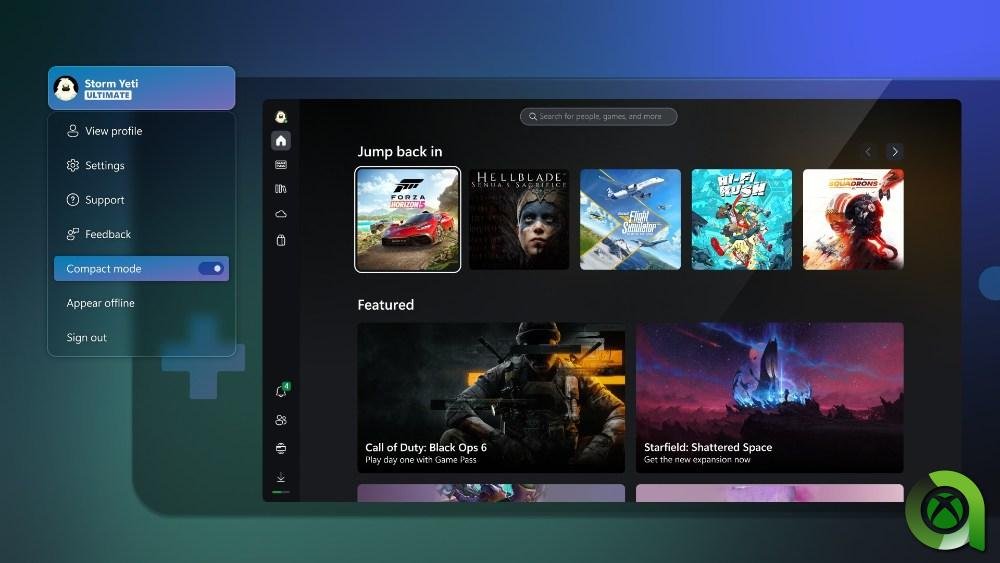This screenshot has height=563, width=1000.
Task: Toggle the Compact mode switch off
Action: coord(210,269)
